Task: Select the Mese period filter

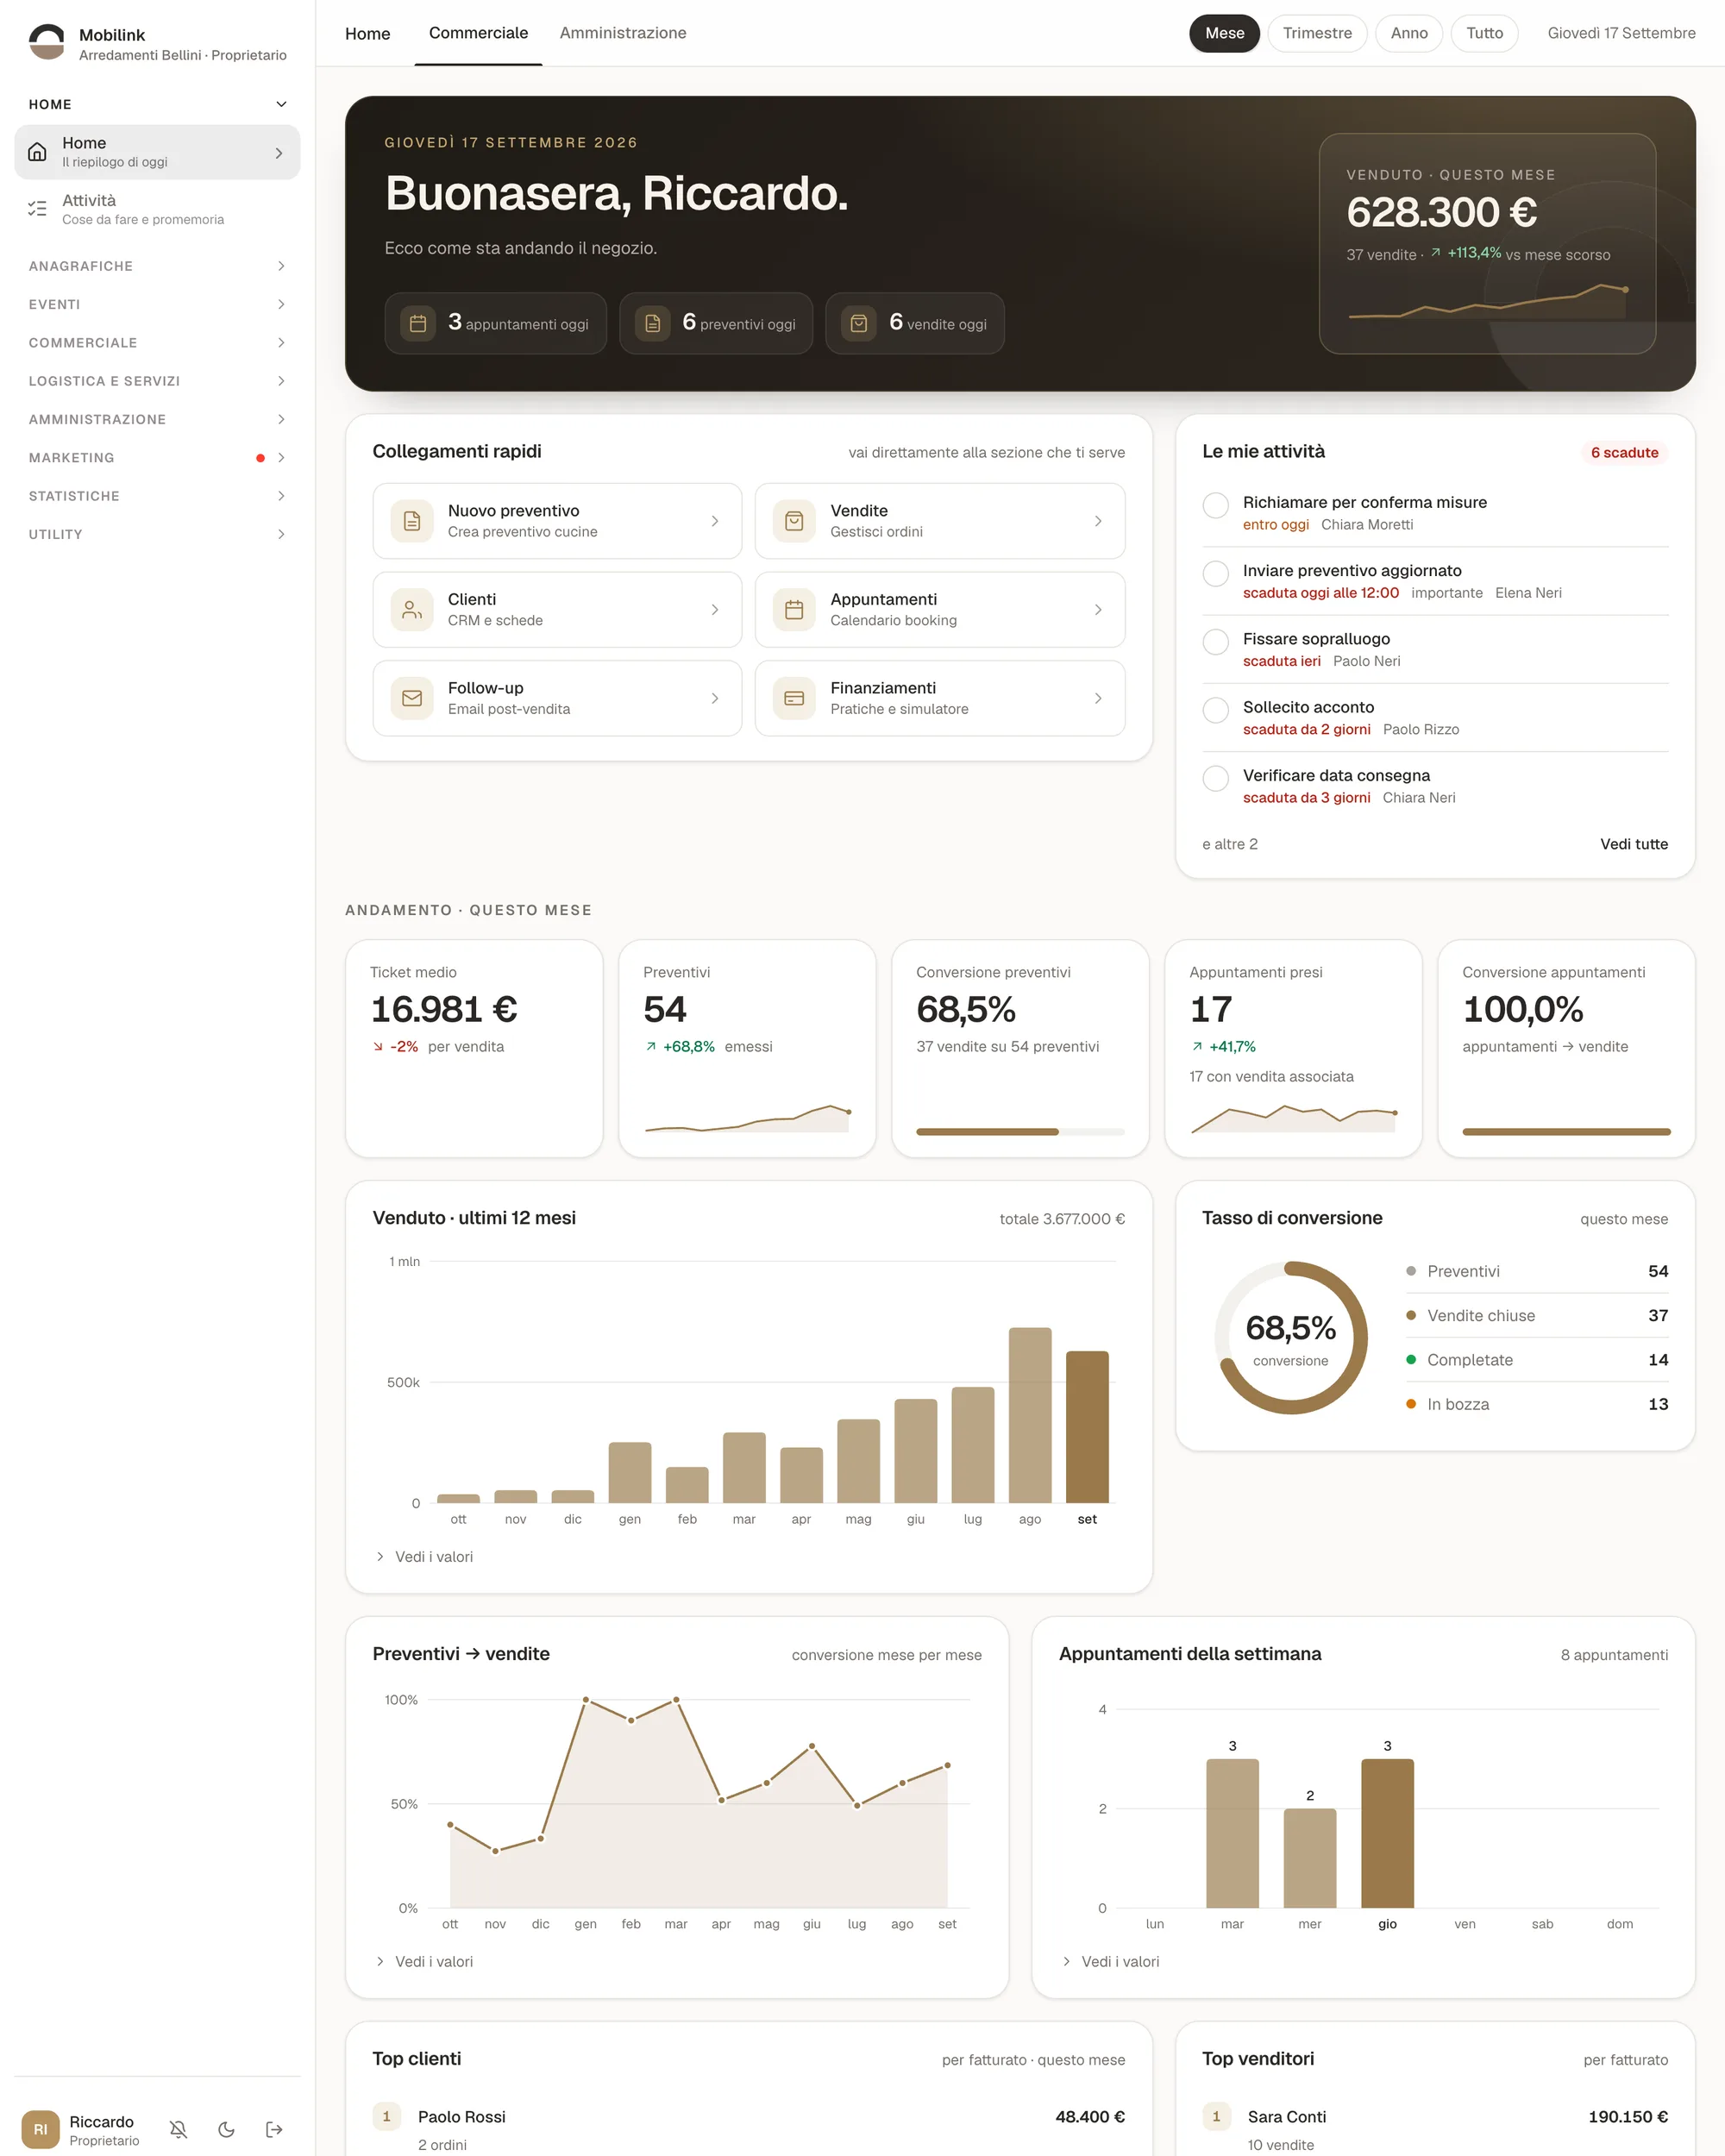Action: [1224, 33]
